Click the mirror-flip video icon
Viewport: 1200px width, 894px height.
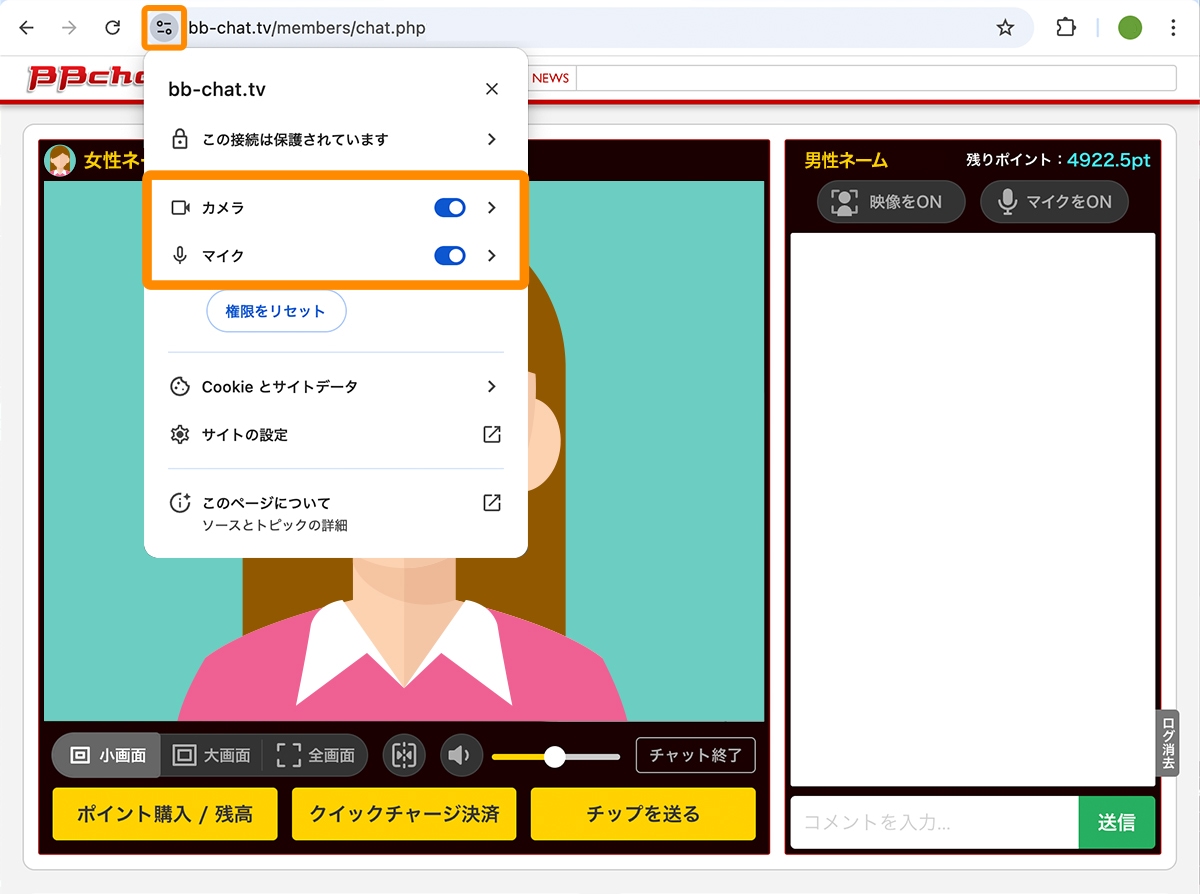tap(404, 755)
